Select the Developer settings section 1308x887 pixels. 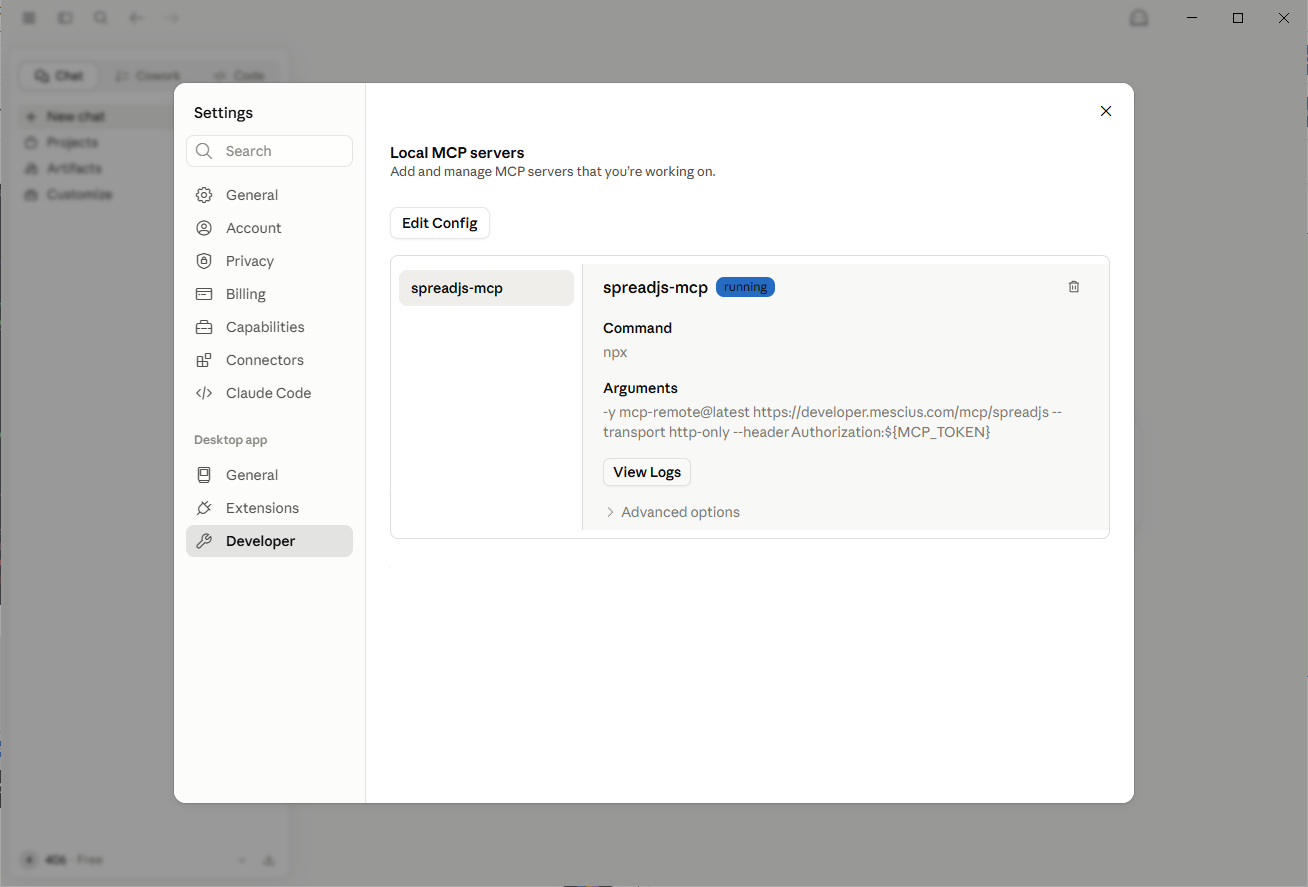click(269, 541)
